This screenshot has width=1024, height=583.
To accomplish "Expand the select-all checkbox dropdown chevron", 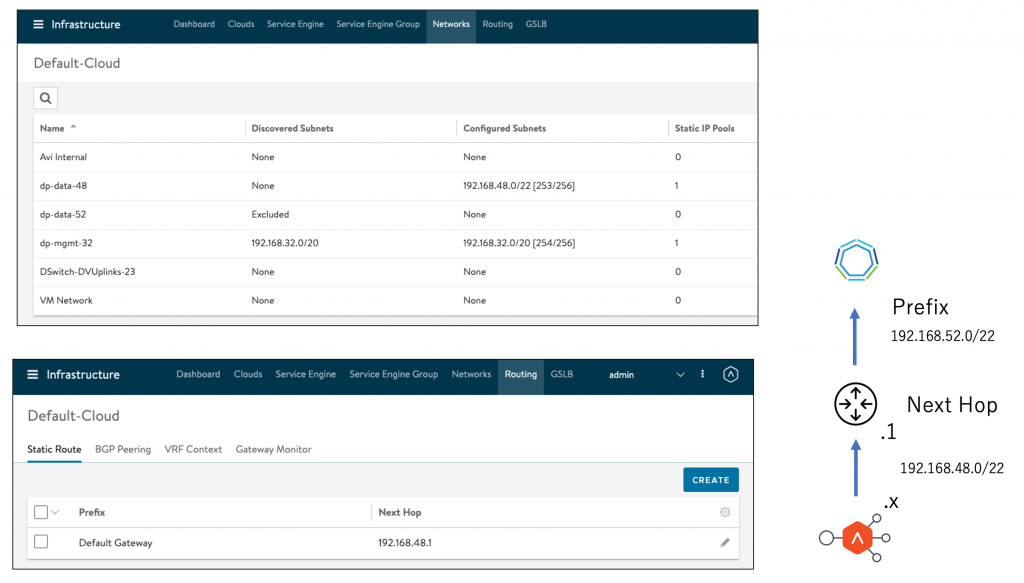I will point(56,512).
